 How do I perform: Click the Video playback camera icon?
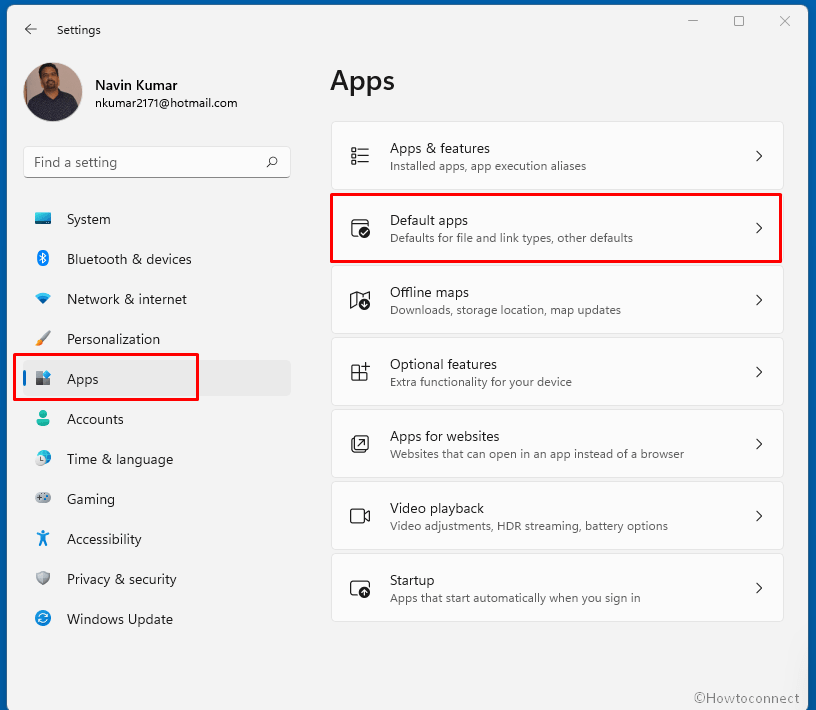(360, 516)
